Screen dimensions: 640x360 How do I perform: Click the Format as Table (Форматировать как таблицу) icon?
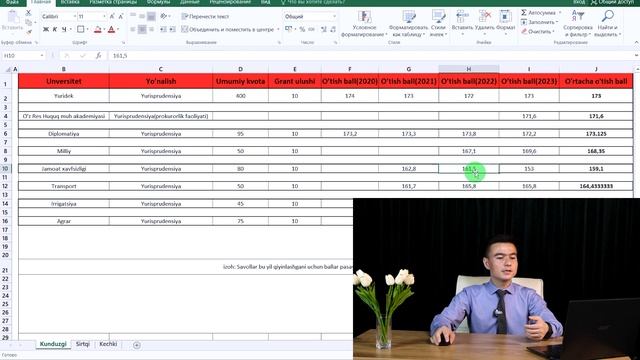coord(409,17)
